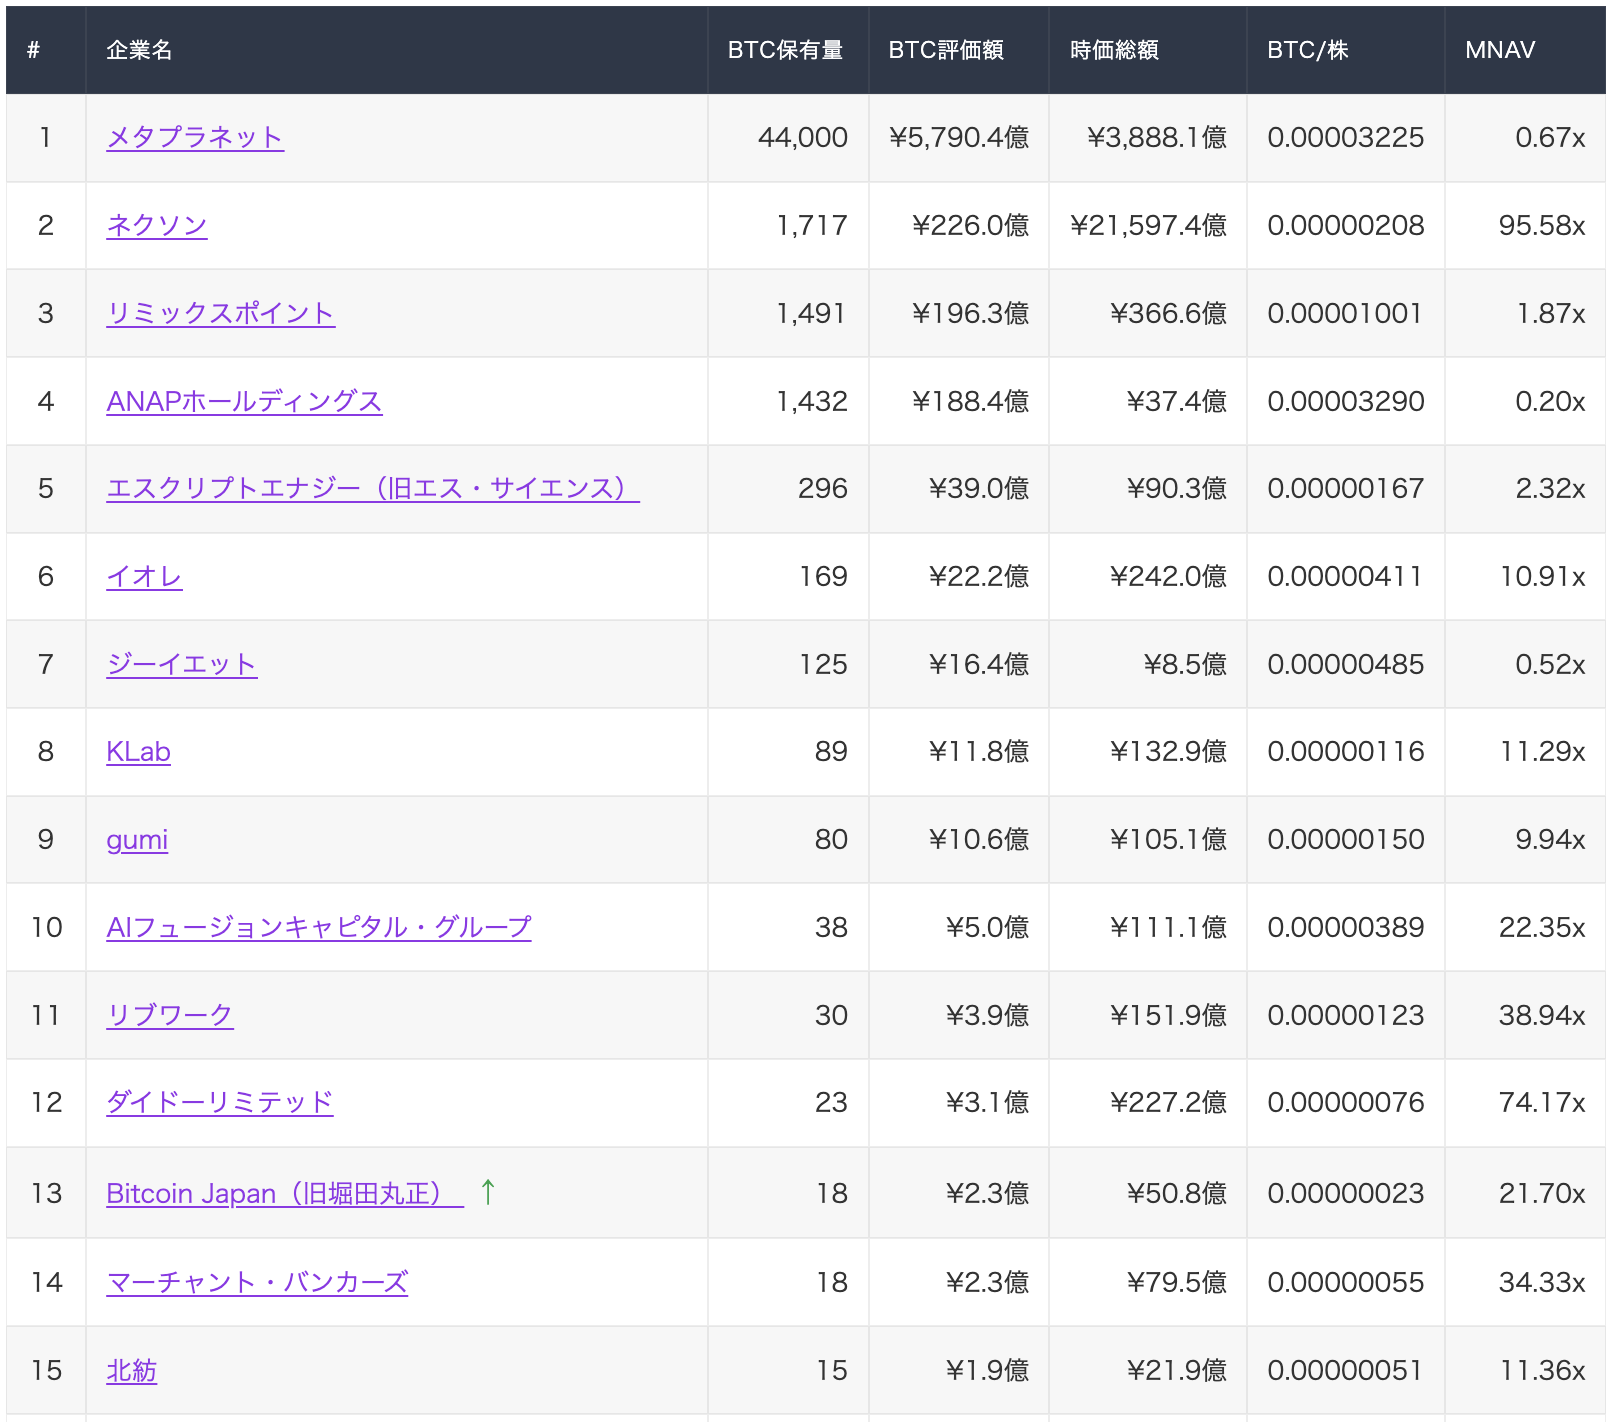Open the イオレ company link

144,576
